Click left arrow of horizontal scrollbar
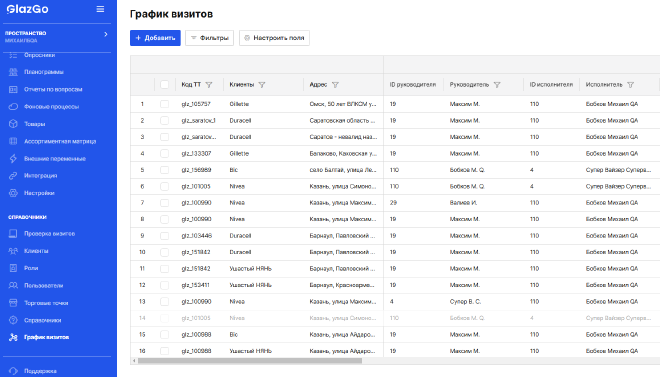Image resolution: width=660 pixels, height=377 pixels. (134, 361)
